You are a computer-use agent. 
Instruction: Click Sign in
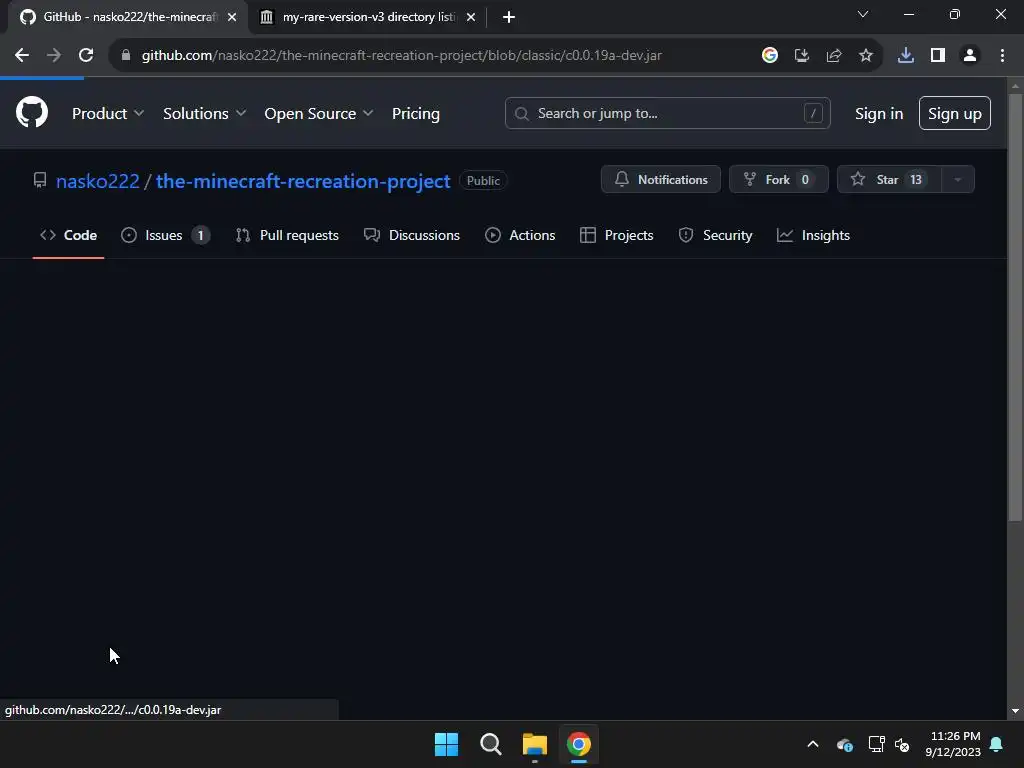[x=879, y=114]
